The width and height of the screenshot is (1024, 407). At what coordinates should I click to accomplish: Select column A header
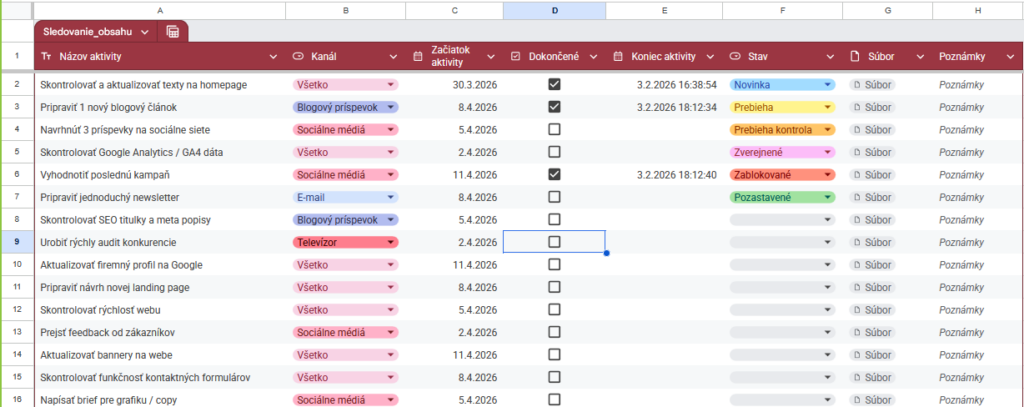(160, 10)
